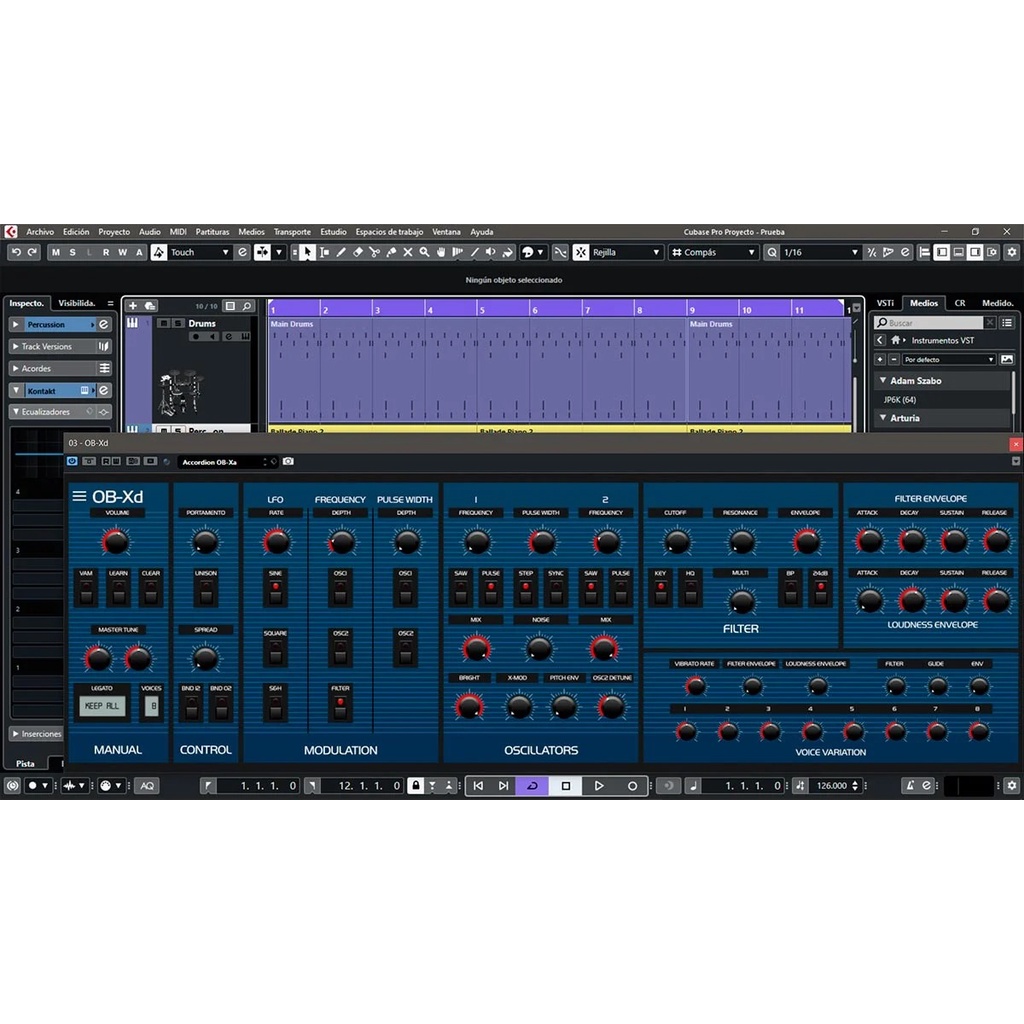1024x1024 pixels.
Task: Click the AQ auto-quantize button
Action: (x=147, y=786)
